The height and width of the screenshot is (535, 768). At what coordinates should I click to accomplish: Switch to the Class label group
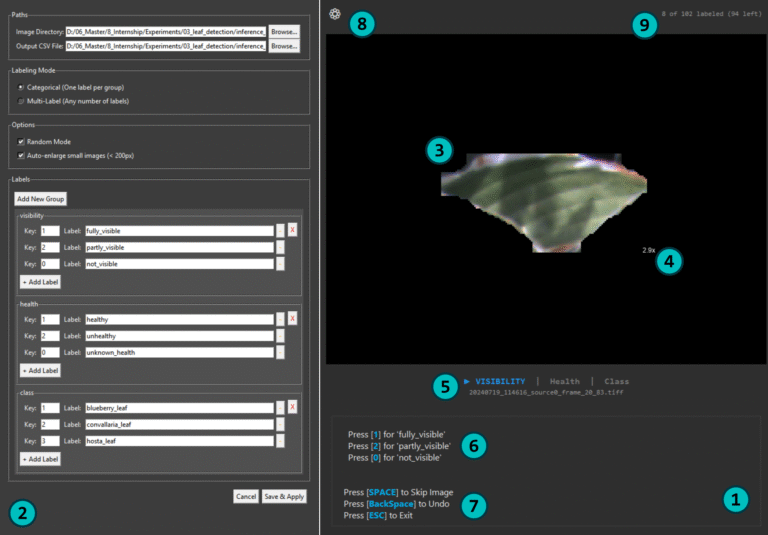pos(616,381)
